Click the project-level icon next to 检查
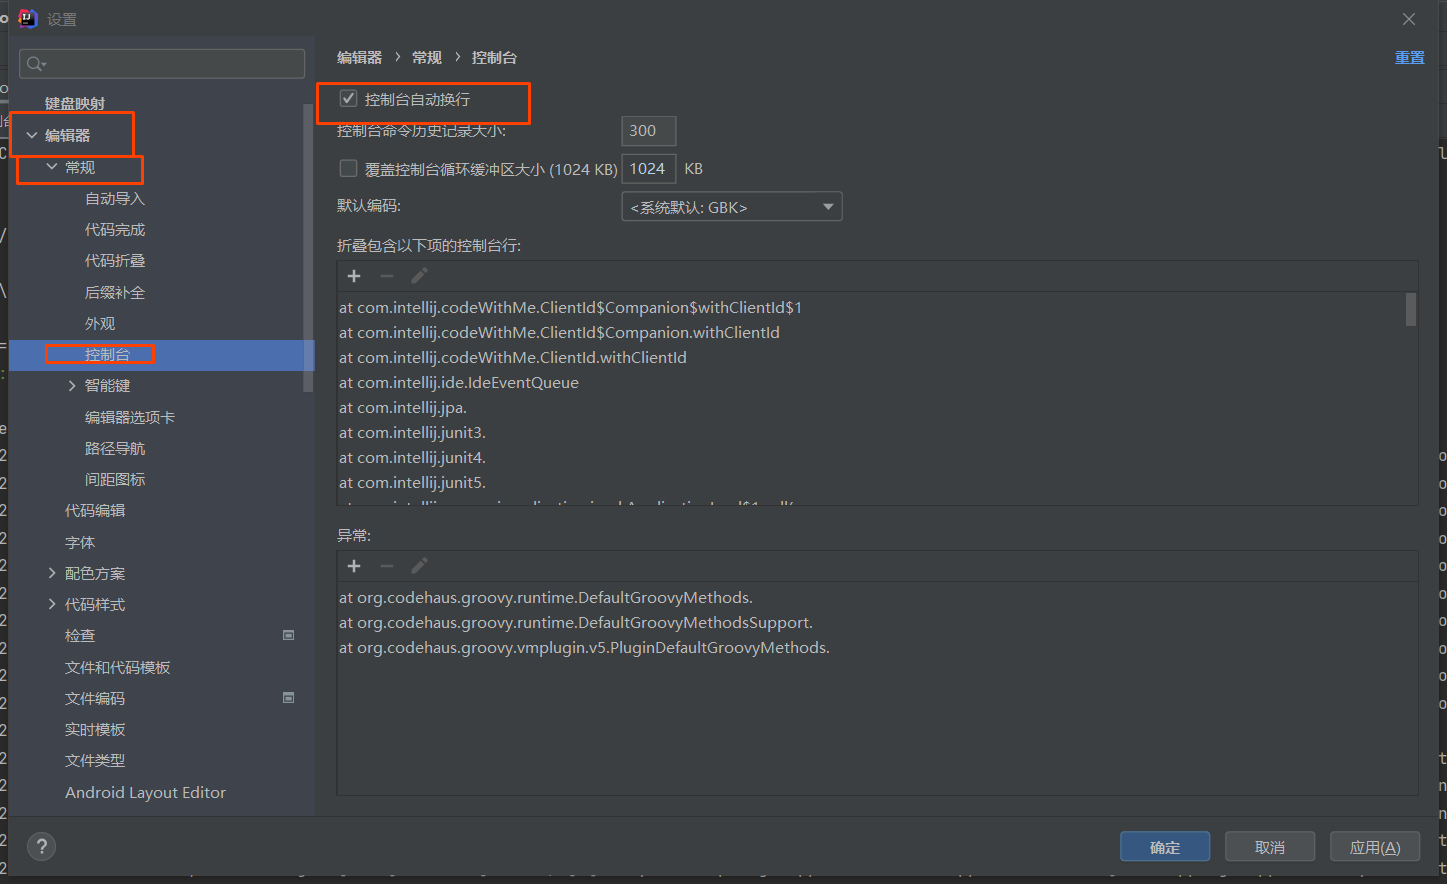 coord(289,635)
